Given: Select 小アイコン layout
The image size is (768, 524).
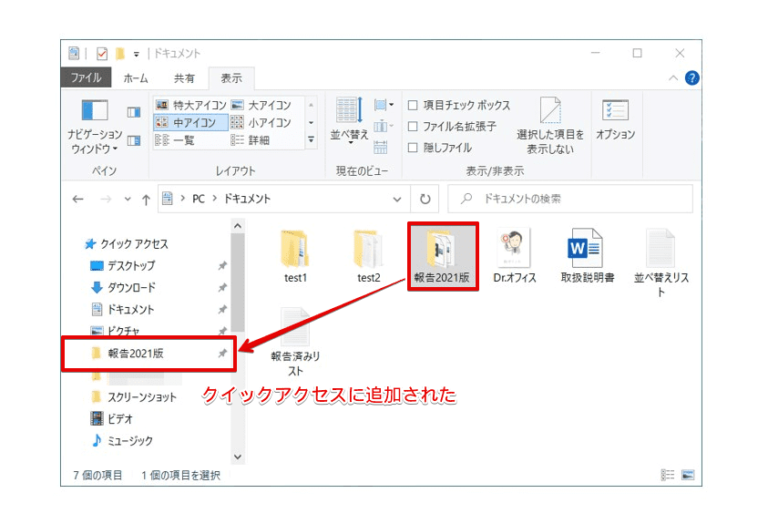Looking at the screenshot, I should pos(262,122).
